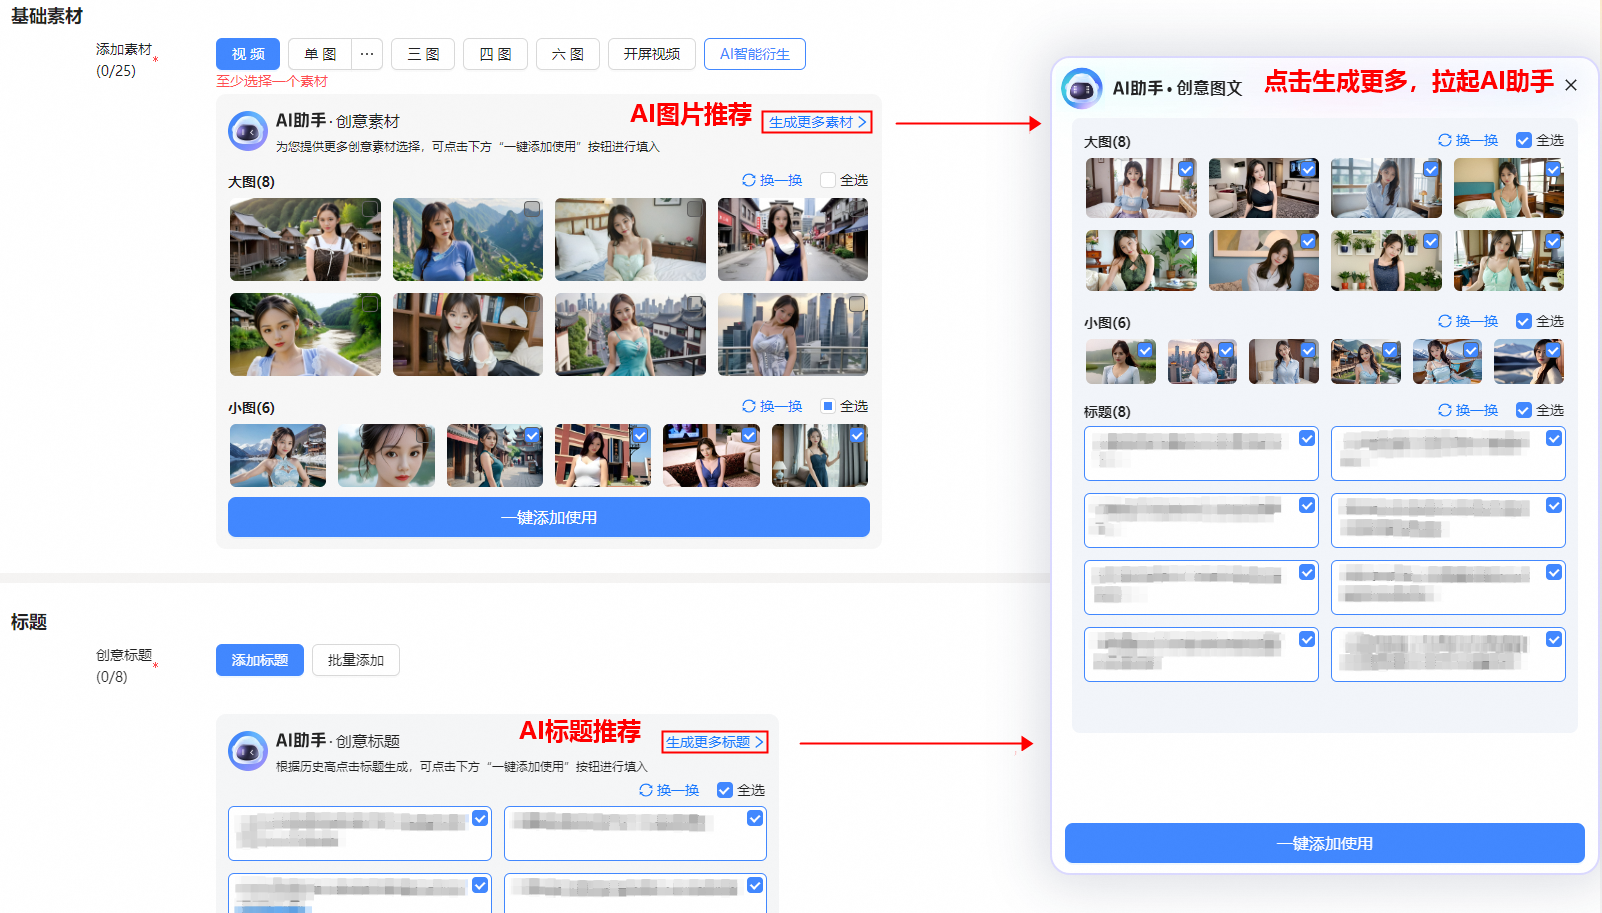Screen dimensions: 1602x913
Task: Click the 生成更多素材 link
Action: 817,122
